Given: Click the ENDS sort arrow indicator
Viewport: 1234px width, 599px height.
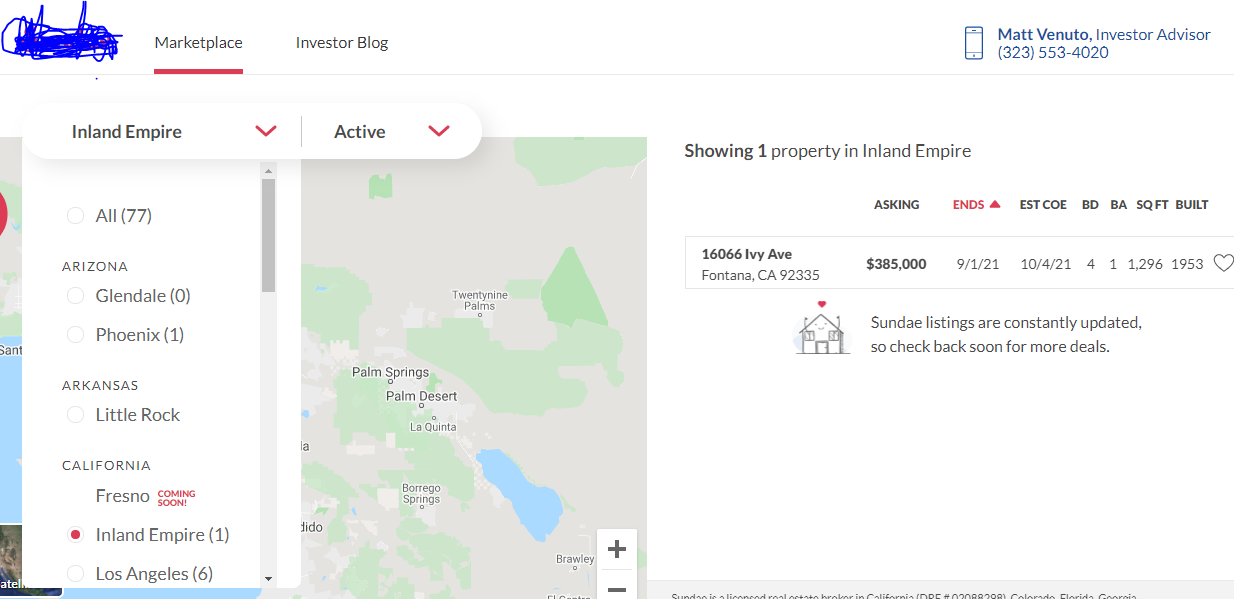Looking at the screenshot, I should coord(994,204).
